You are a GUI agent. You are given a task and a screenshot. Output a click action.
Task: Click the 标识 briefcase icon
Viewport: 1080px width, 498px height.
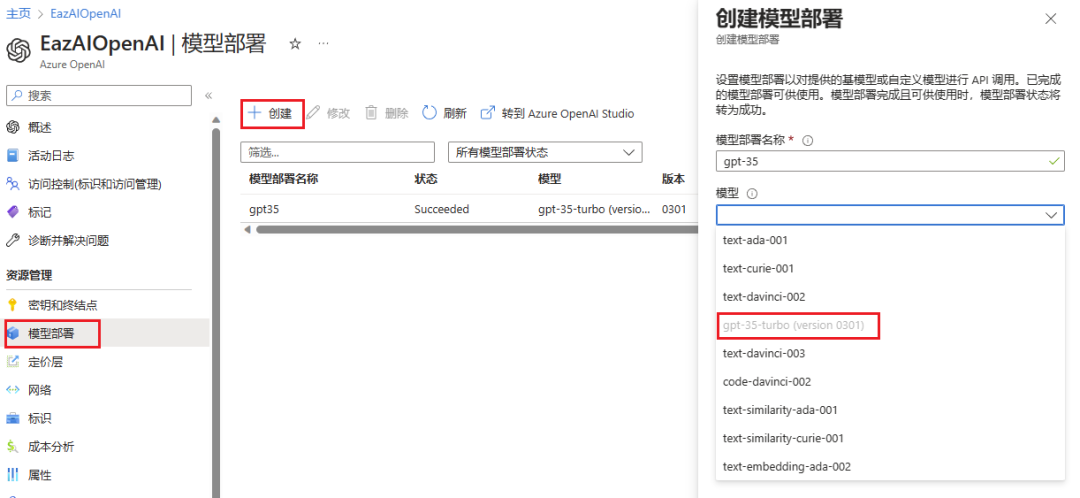coord(12,418)
